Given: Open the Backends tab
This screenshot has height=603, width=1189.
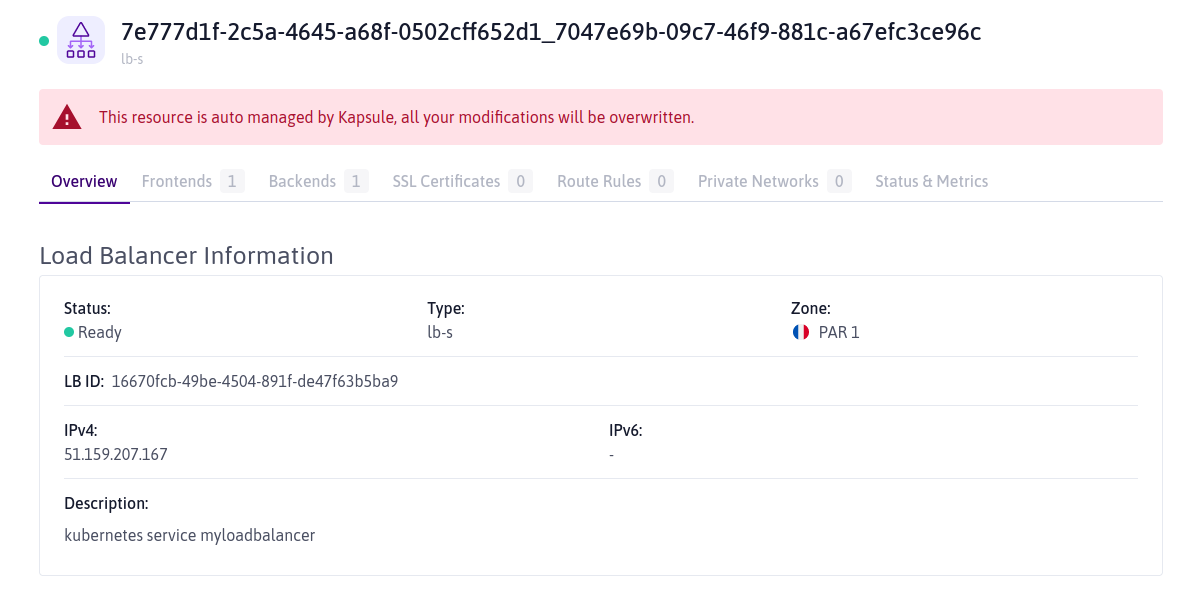Looking at the screenshot, I should coord(302,181).
